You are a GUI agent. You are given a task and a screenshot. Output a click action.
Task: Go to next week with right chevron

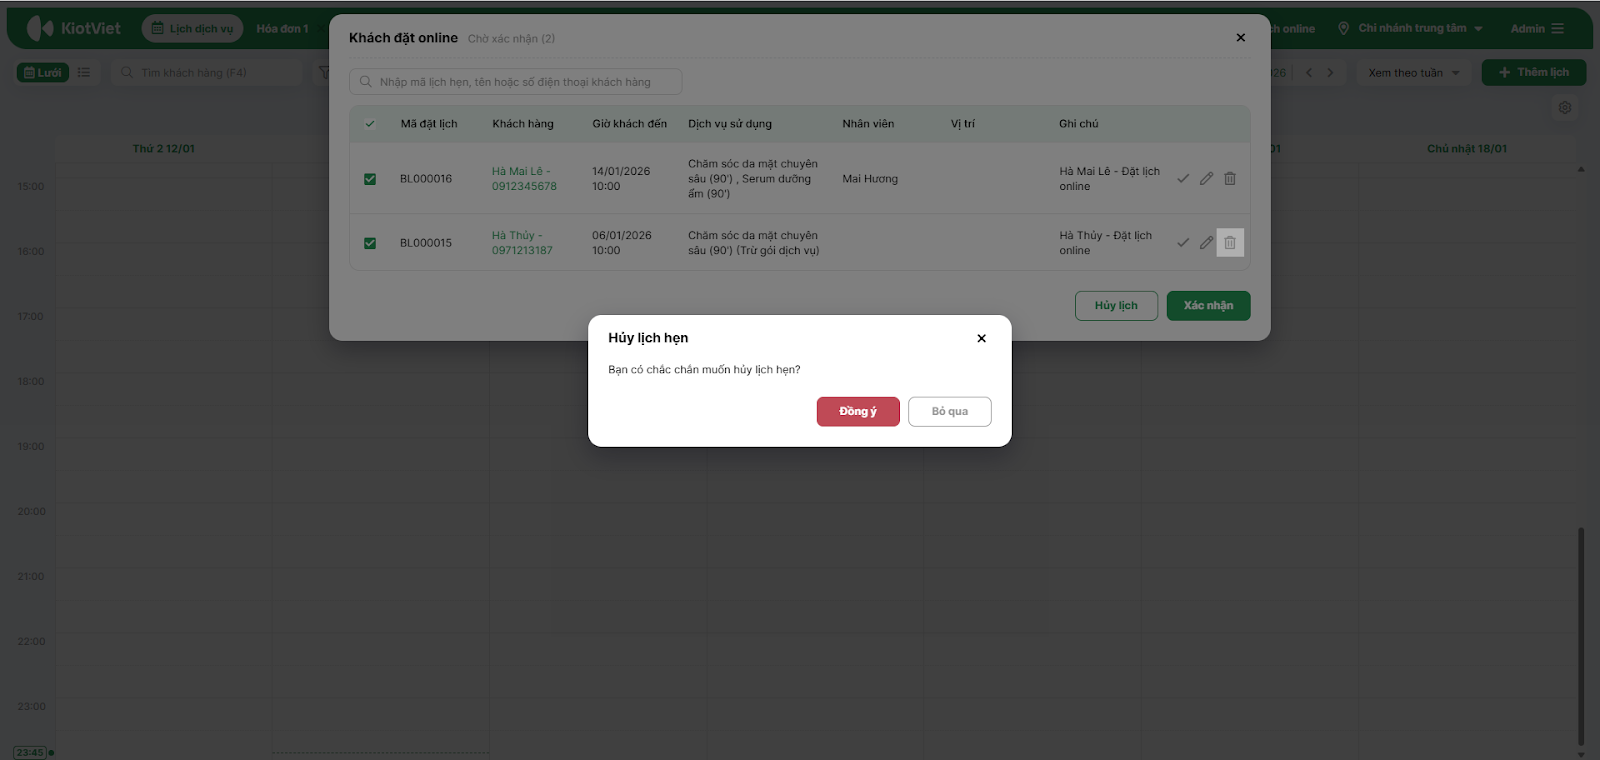(x=1330, y=73)
